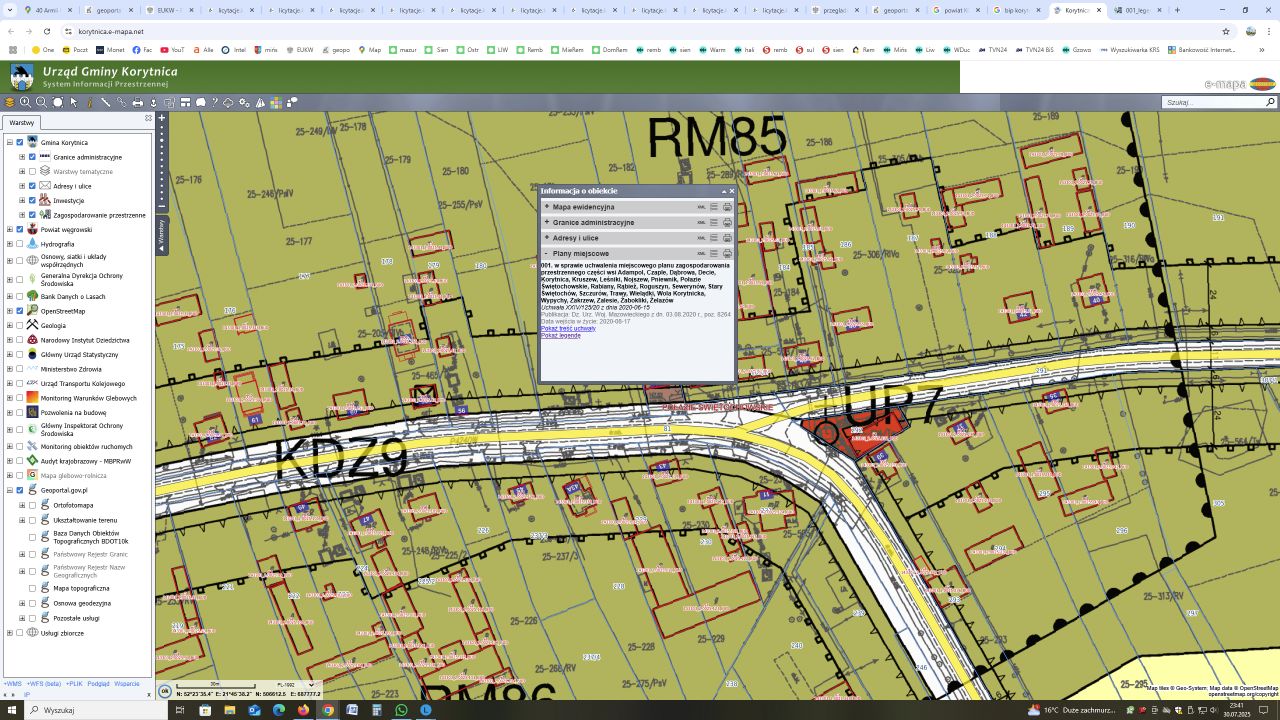Turn off the OpenStreetMap layer
The height and width of the screenshot is (720, 1280).
click(x=20, y=311)
